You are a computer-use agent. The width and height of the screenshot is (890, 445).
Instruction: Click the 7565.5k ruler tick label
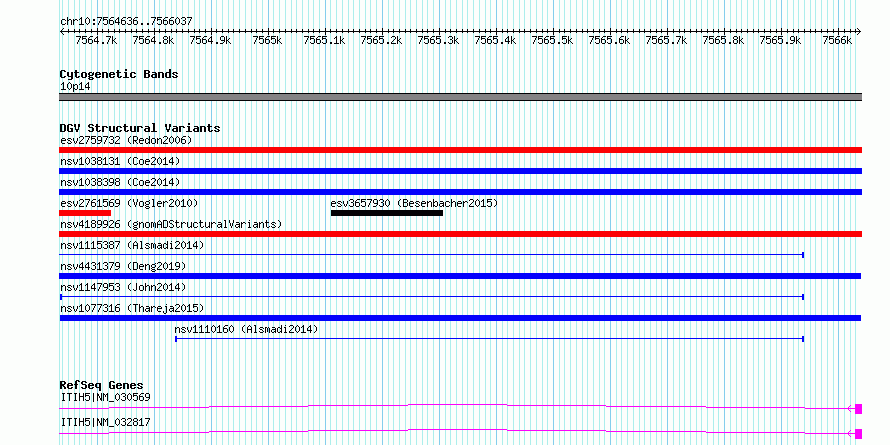tap(553, 40)
